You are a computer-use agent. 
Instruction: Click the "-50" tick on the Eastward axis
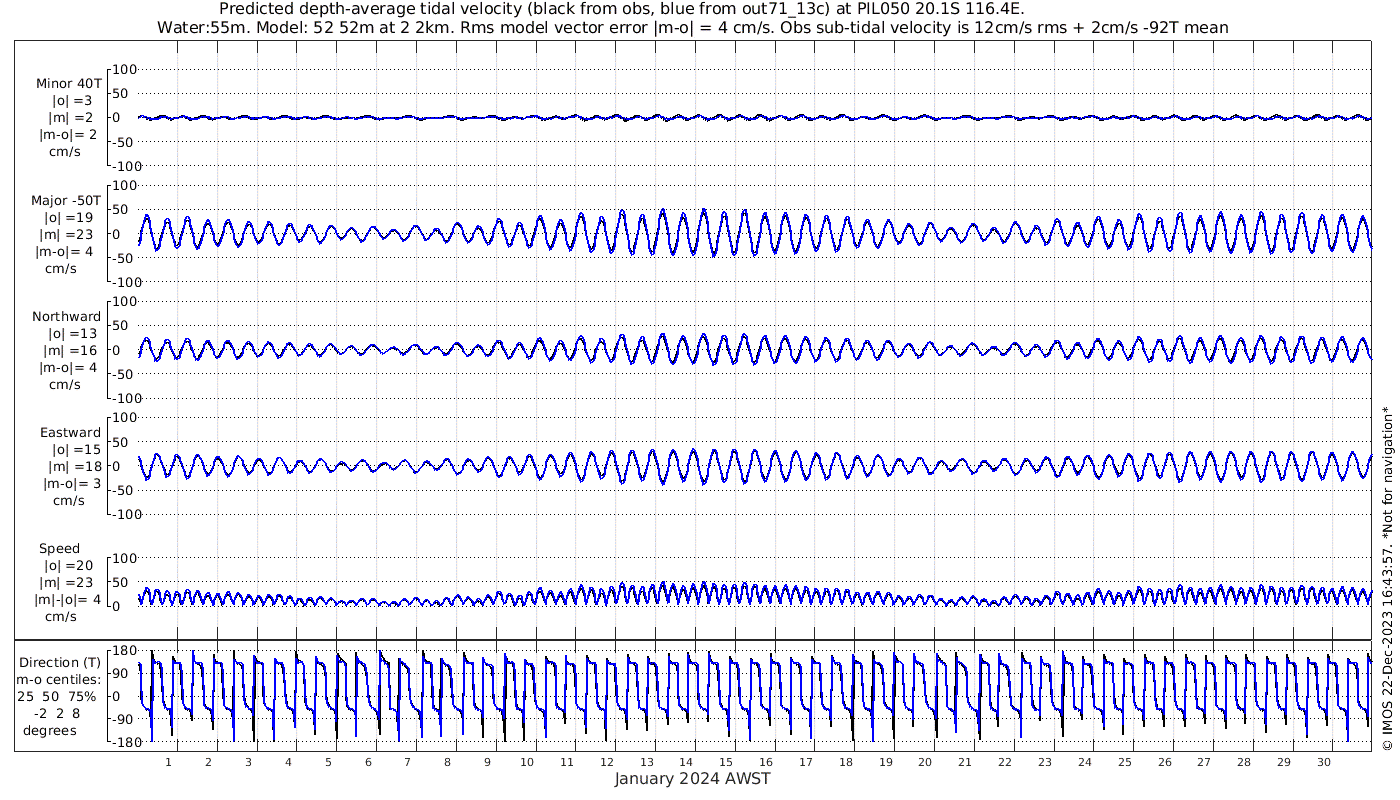[x=122, y=490]
